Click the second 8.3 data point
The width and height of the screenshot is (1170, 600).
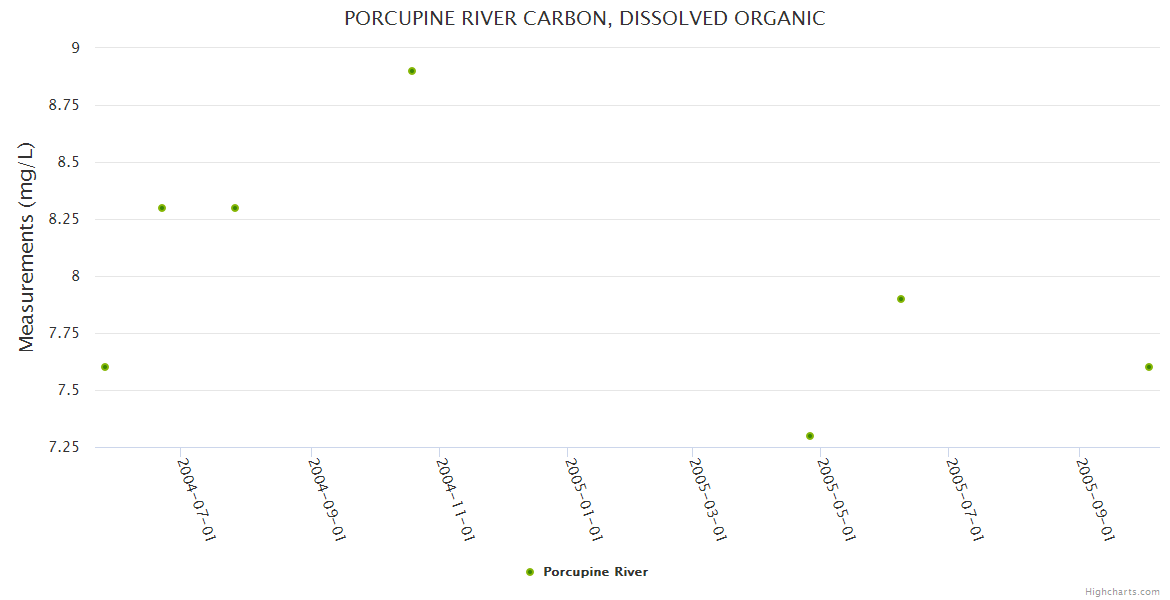click(235, 208)
